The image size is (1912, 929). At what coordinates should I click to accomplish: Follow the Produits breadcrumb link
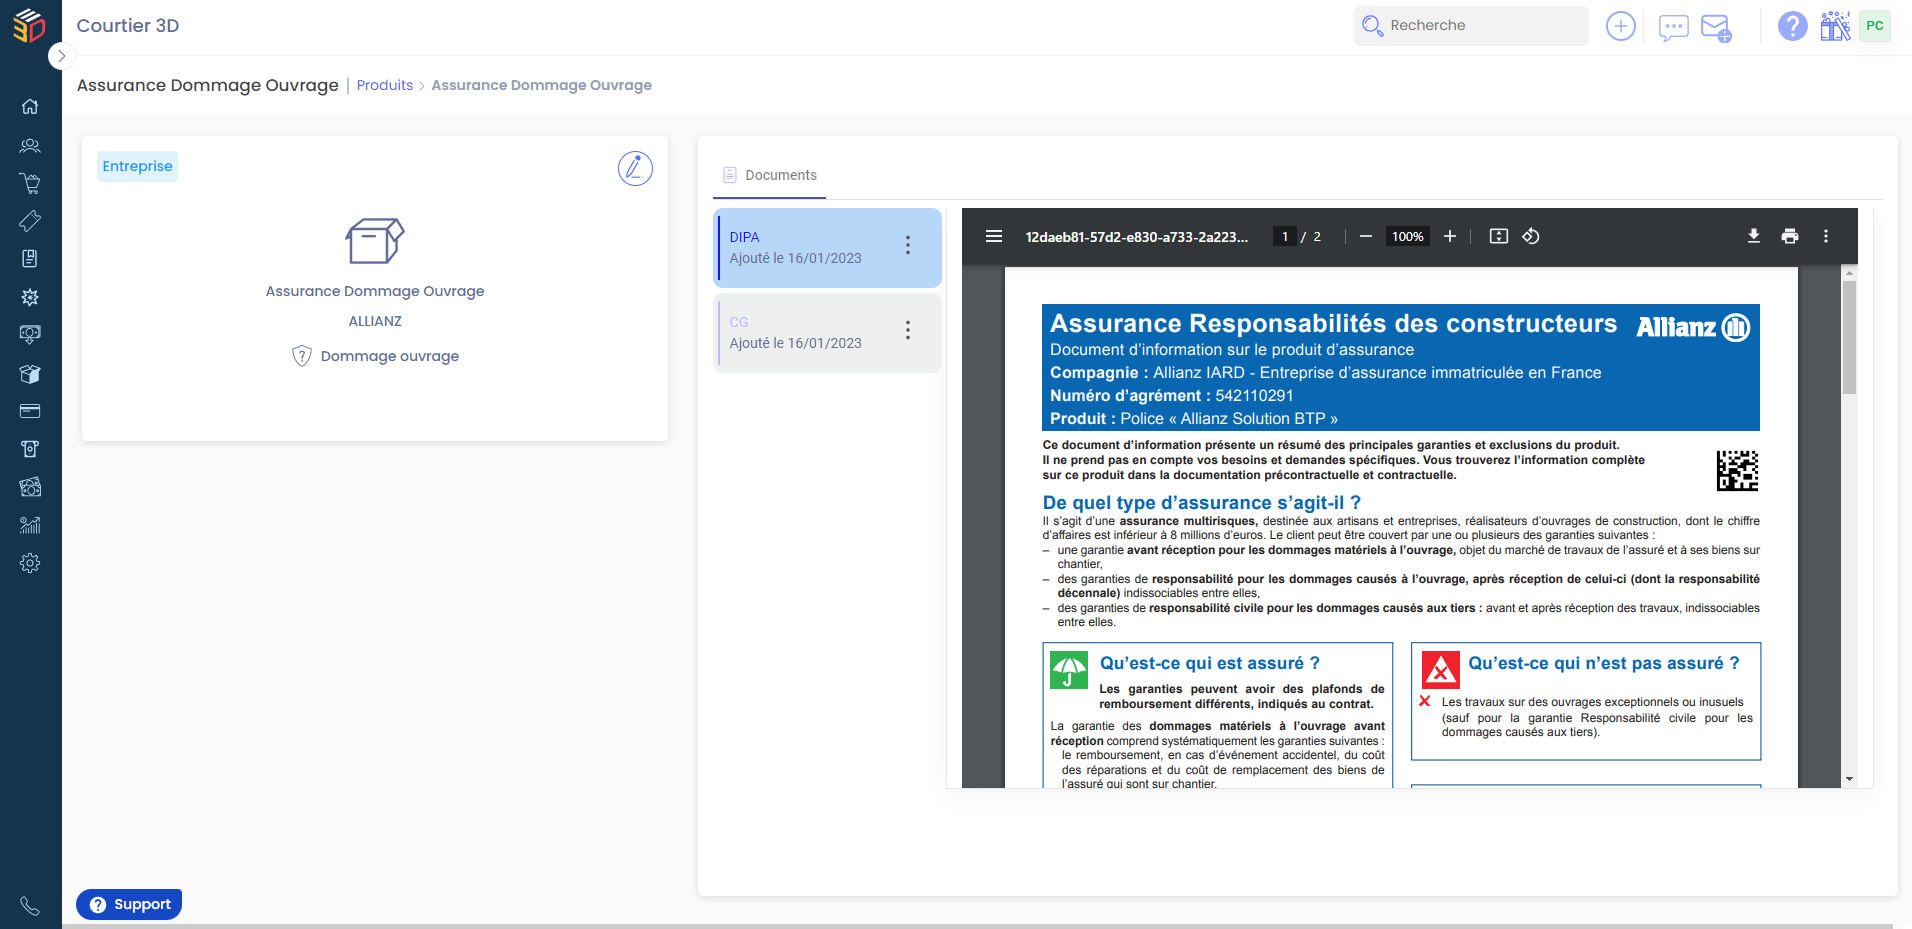(385, 85)
